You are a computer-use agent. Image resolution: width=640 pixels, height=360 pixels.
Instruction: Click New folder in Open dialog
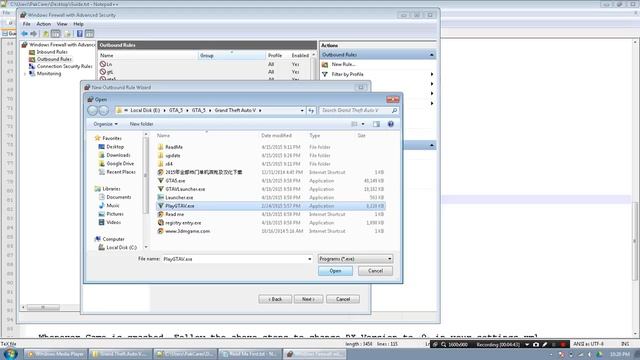tap(141, 124)
